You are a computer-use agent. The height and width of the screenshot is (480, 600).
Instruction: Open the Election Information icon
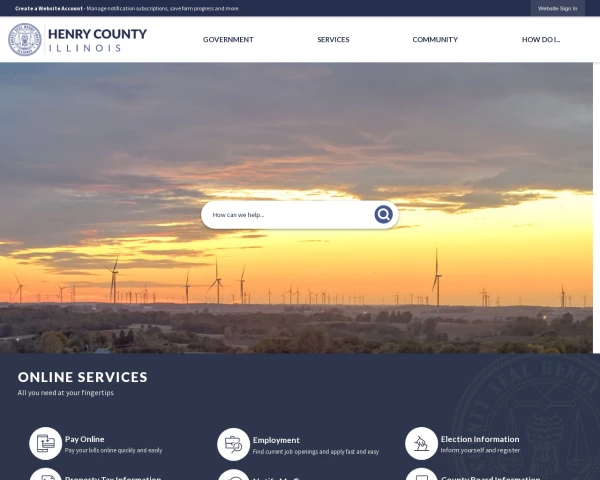click(421, 443)
